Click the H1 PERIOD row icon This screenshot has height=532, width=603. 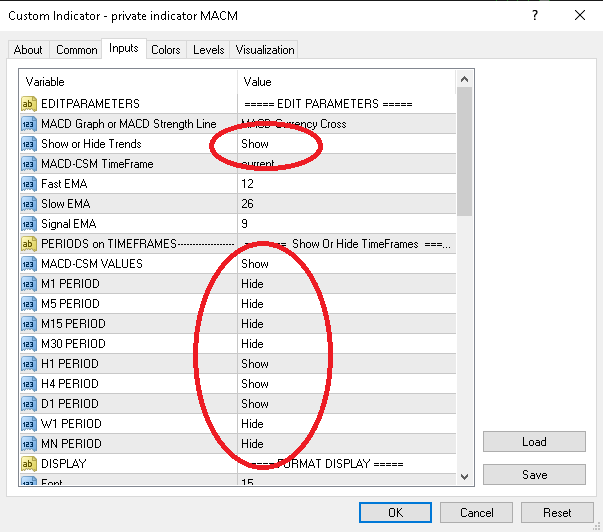pyautogui.click(x=29, y=364)
